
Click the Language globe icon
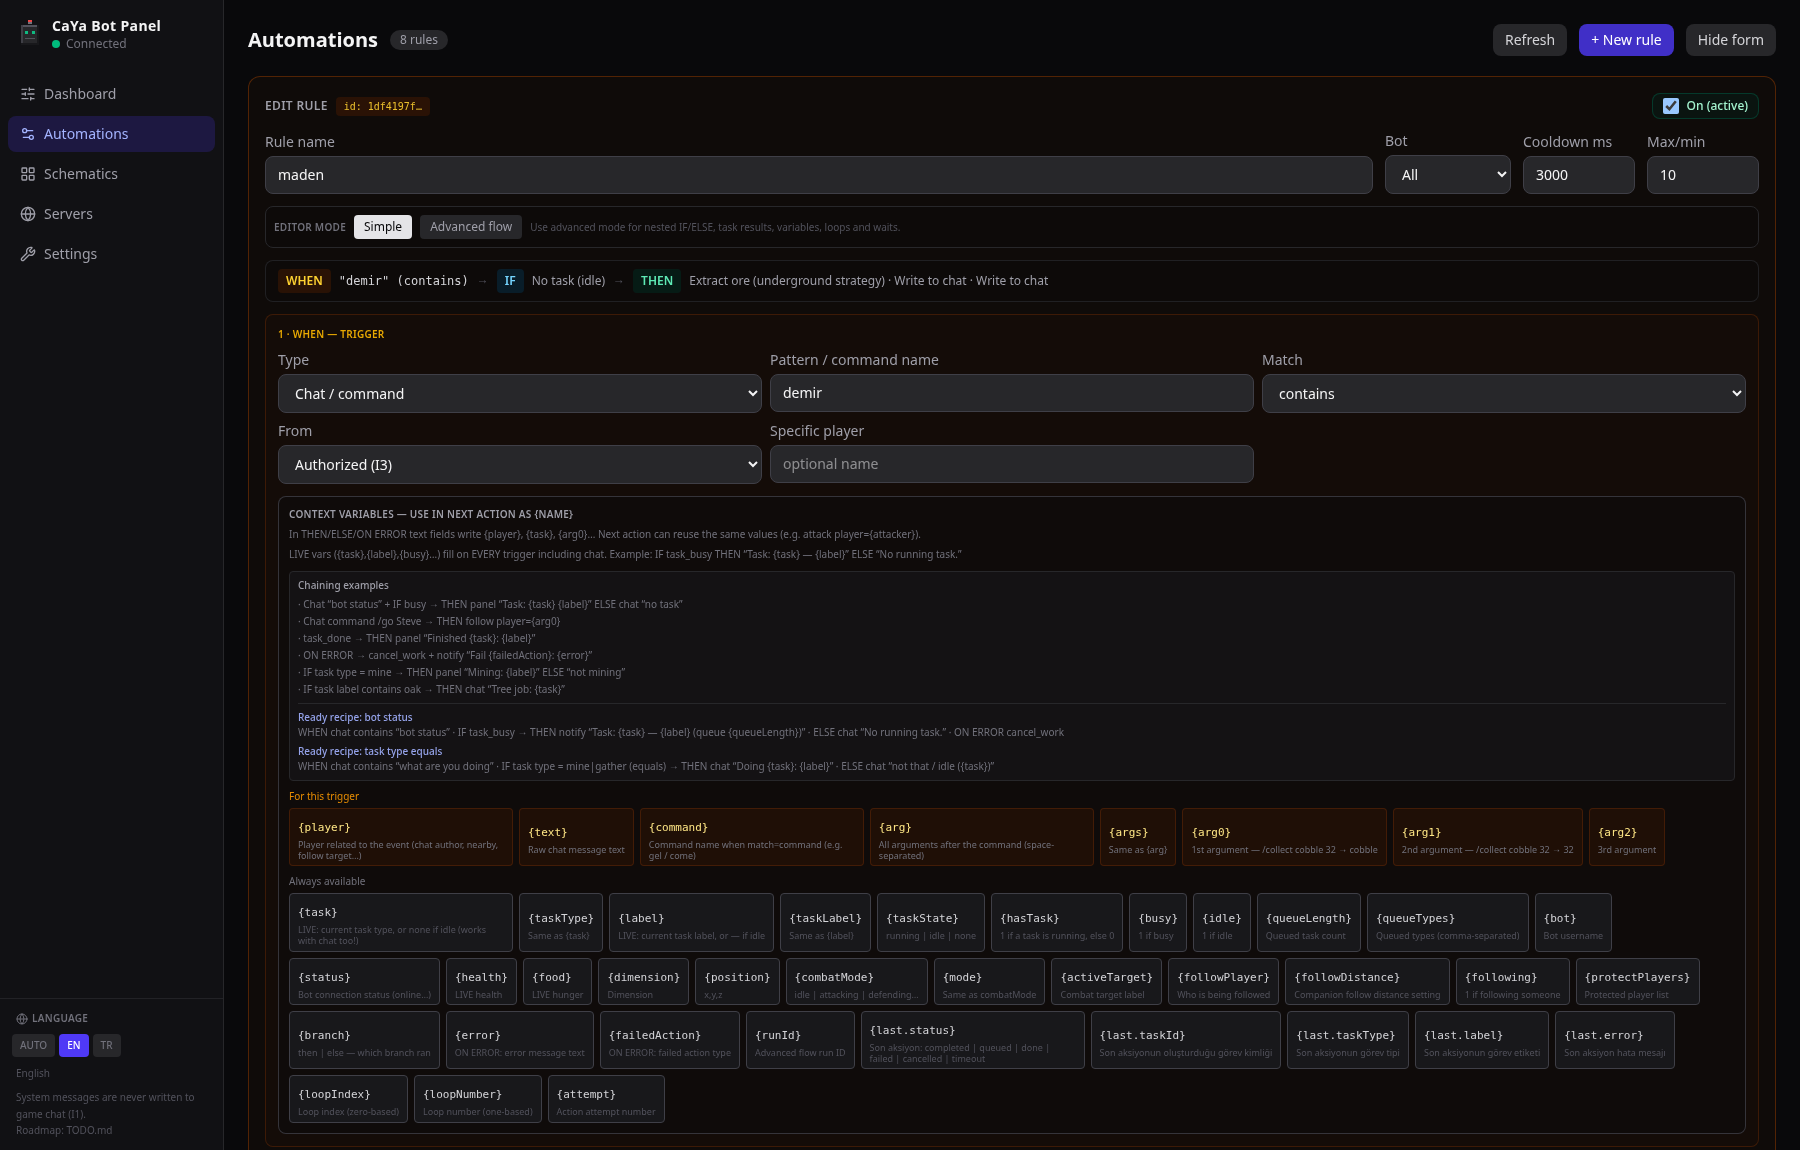click(x=22, y=1019)
